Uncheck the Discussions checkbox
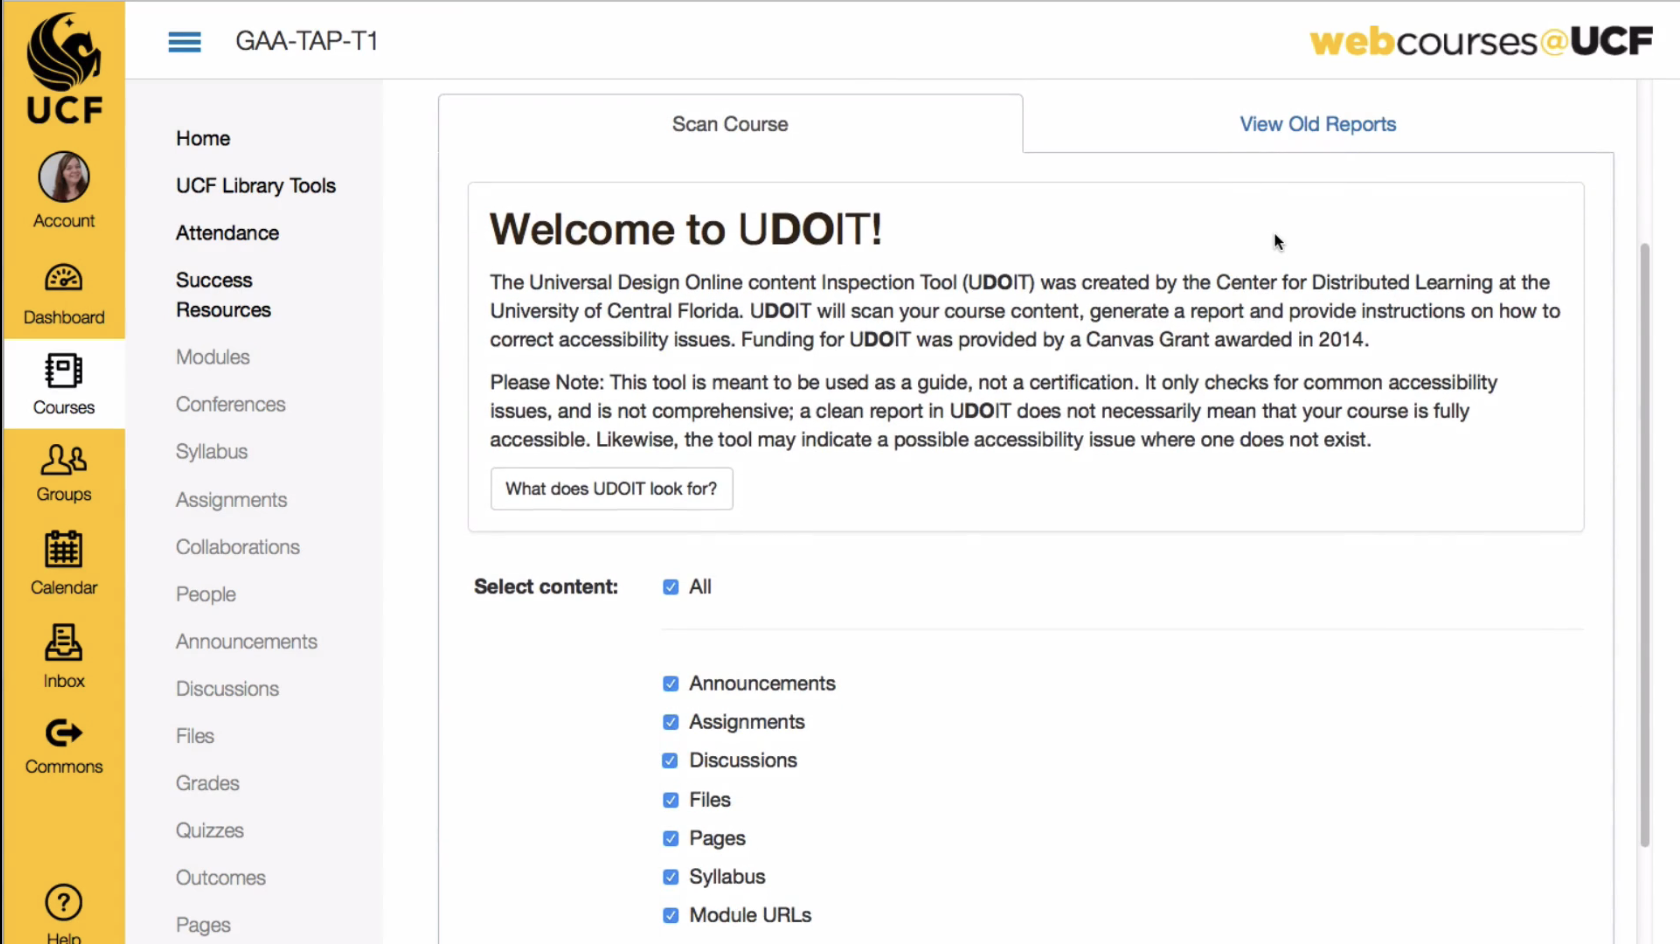The width and height of the screenshot is (1680, 944). click(670, 761)
